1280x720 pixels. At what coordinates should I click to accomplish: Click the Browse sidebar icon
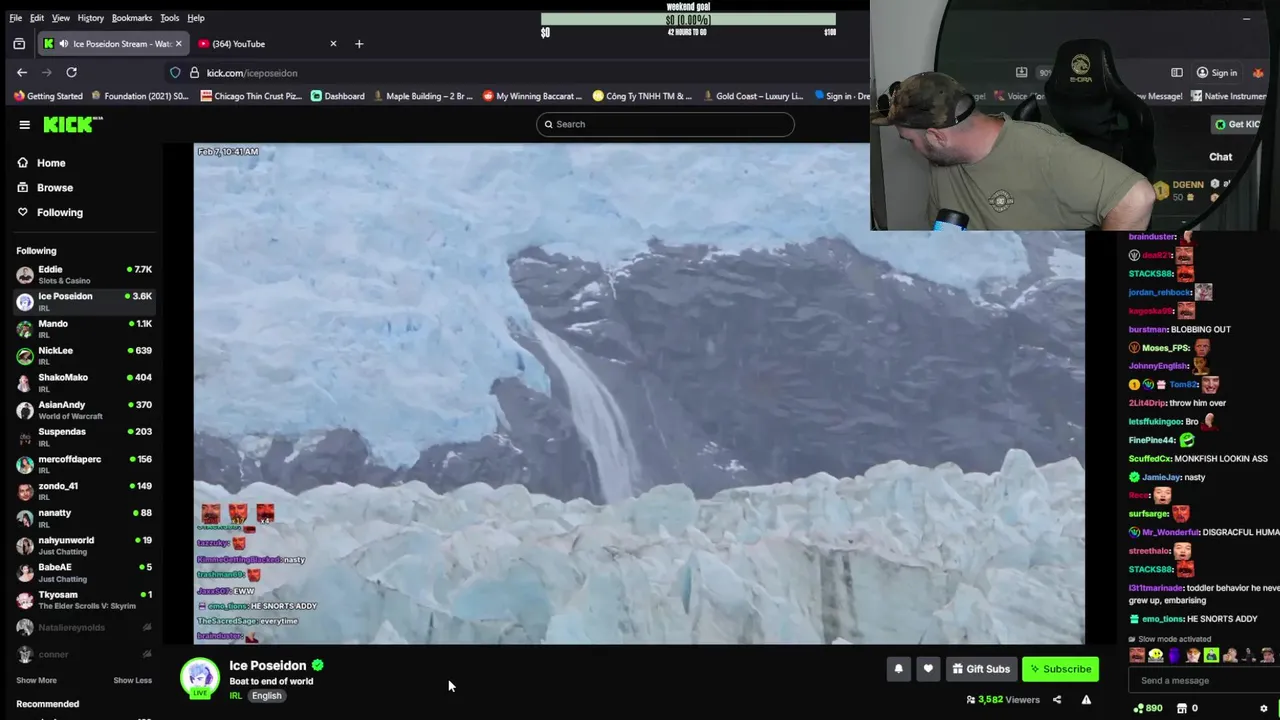click(x=22, y=187)
